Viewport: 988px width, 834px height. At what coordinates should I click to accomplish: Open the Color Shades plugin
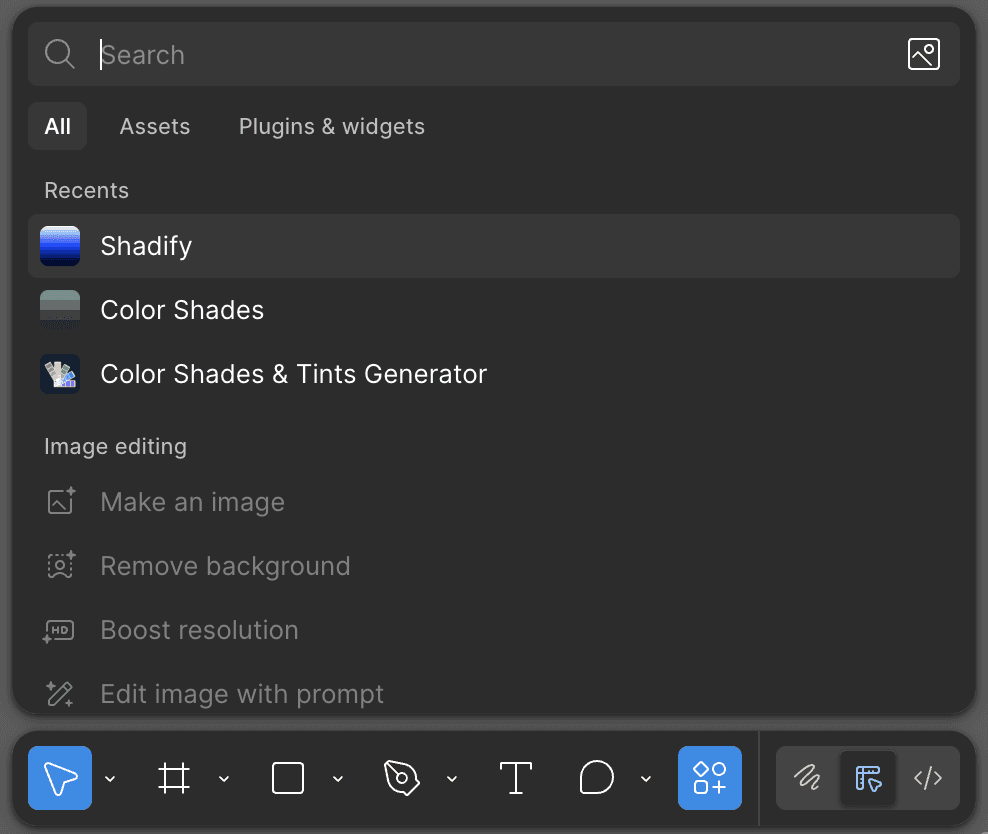tap(494, 311)
